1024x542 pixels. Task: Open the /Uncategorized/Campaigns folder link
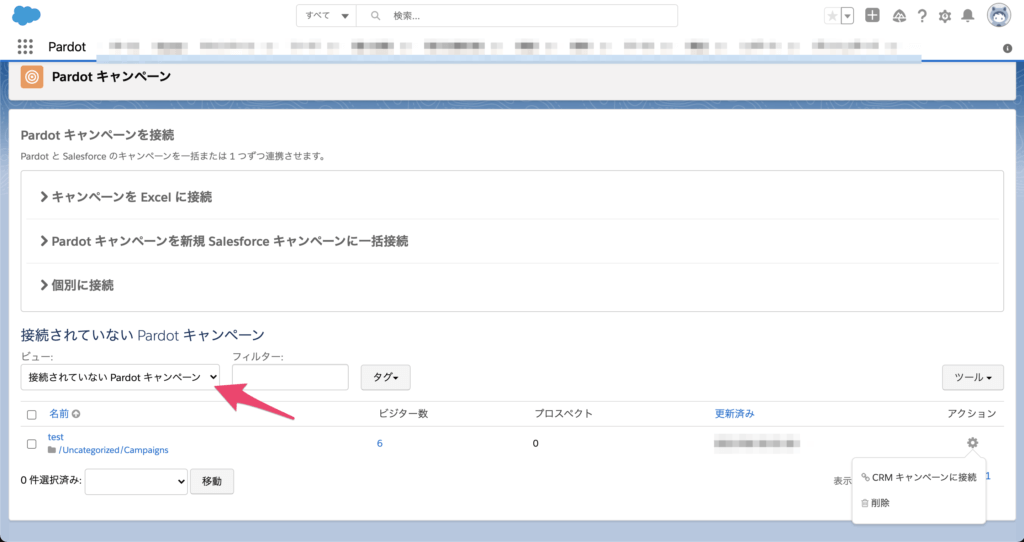pos(114,450)
